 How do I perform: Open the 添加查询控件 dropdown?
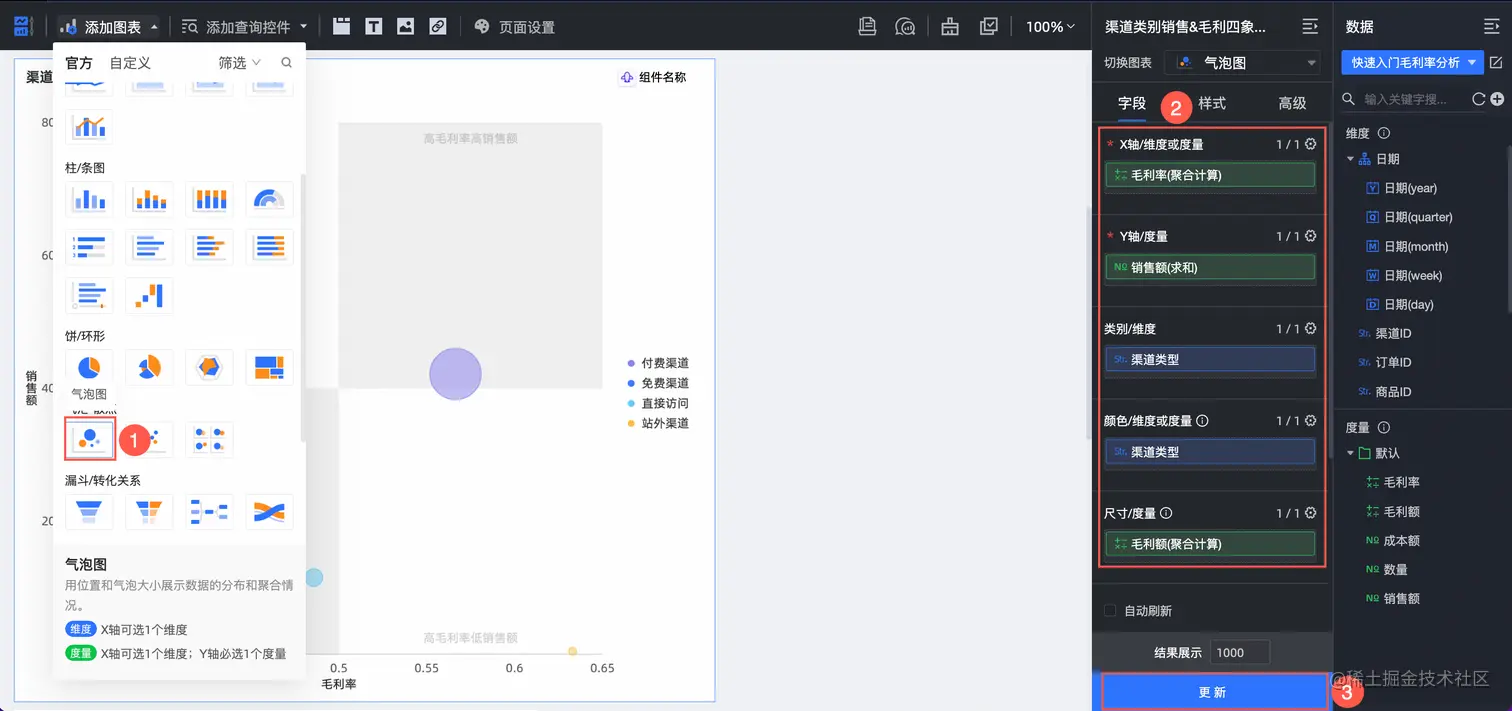coord(245,27)
